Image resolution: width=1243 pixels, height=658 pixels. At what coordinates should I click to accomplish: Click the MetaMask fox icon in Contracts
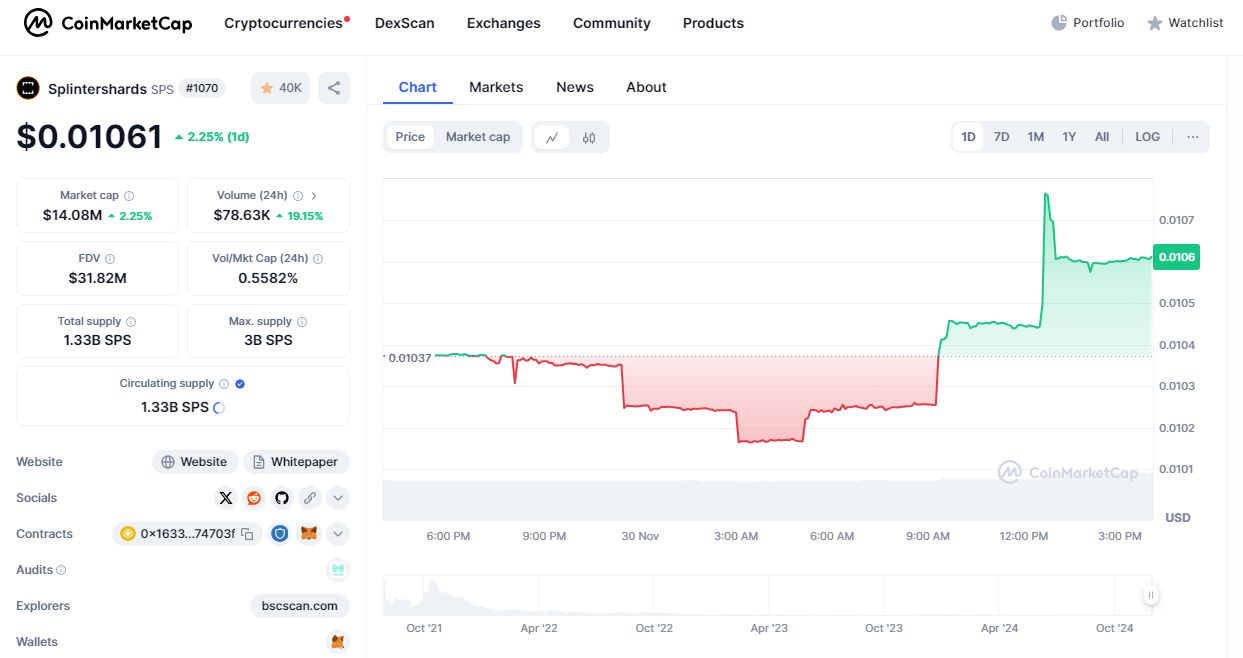tap(310, 534)
